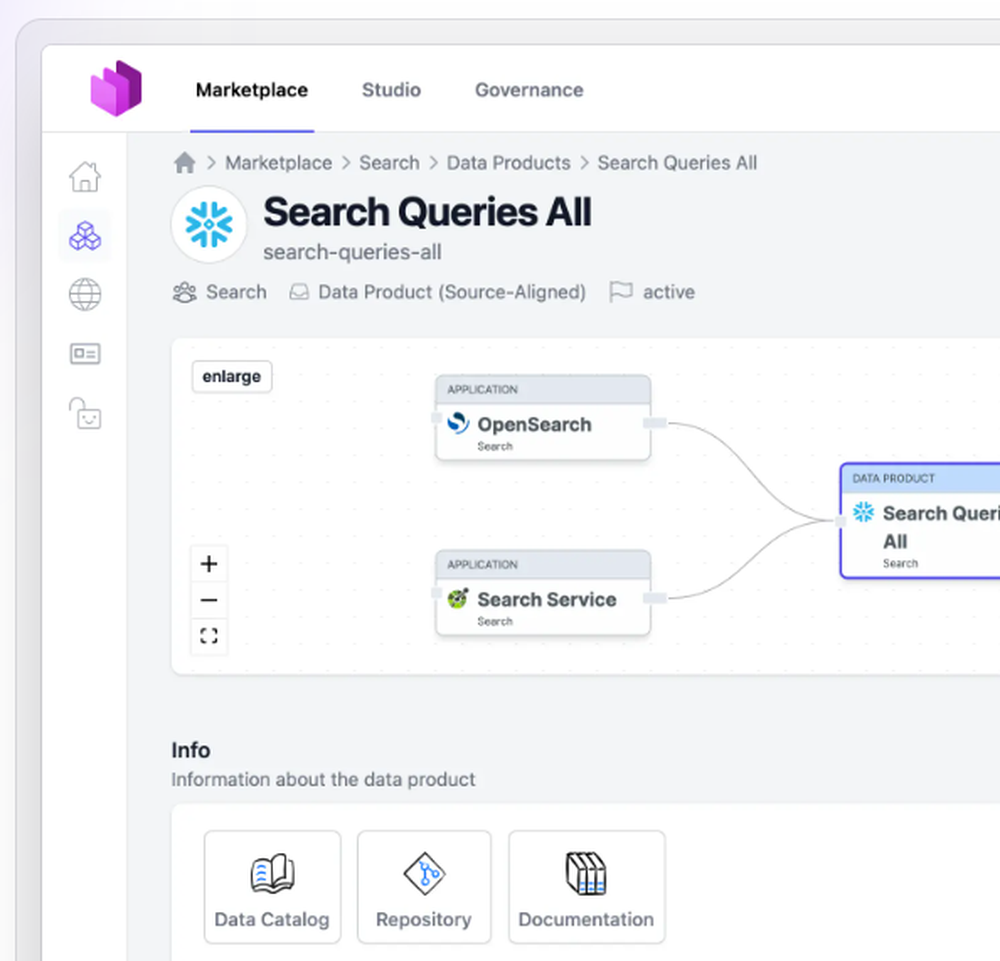The width and height of the screenshot is (1000, 961).
Task: Click the Search Queries All page title
Action: (x=427, y=212)
